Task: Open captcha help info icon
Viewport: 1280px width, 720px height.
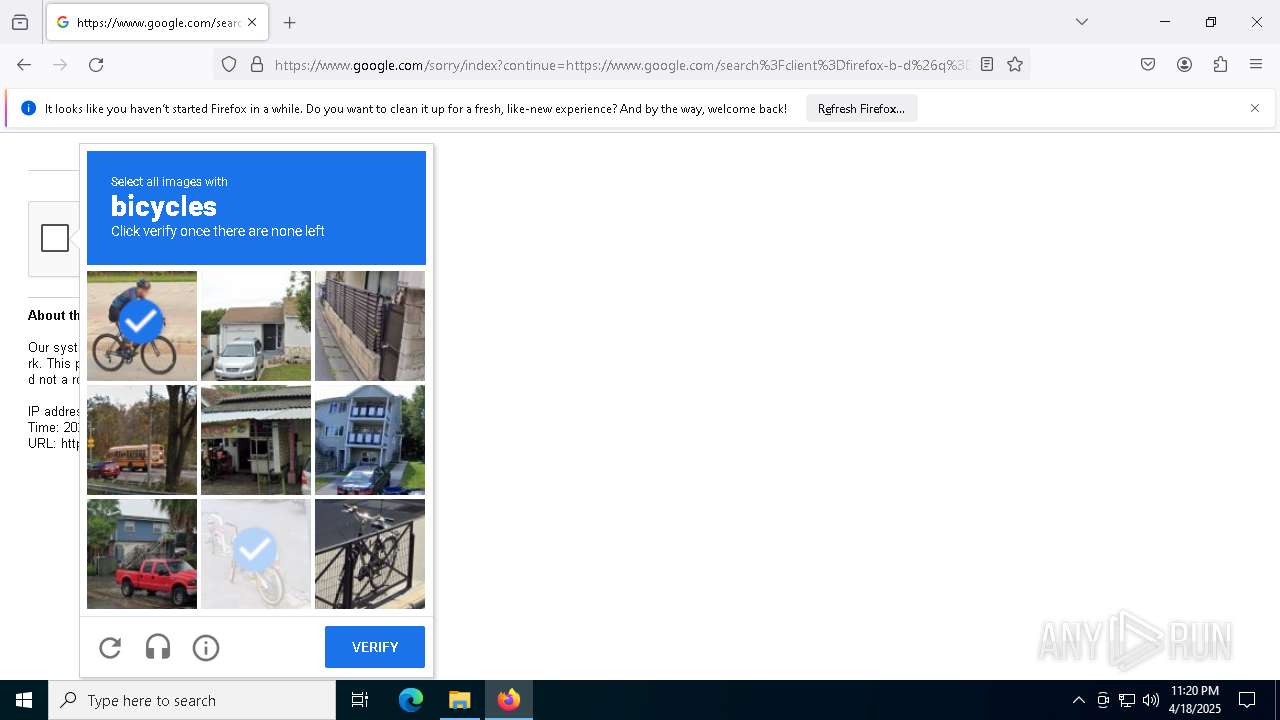Action: click(x=206, y=648)
